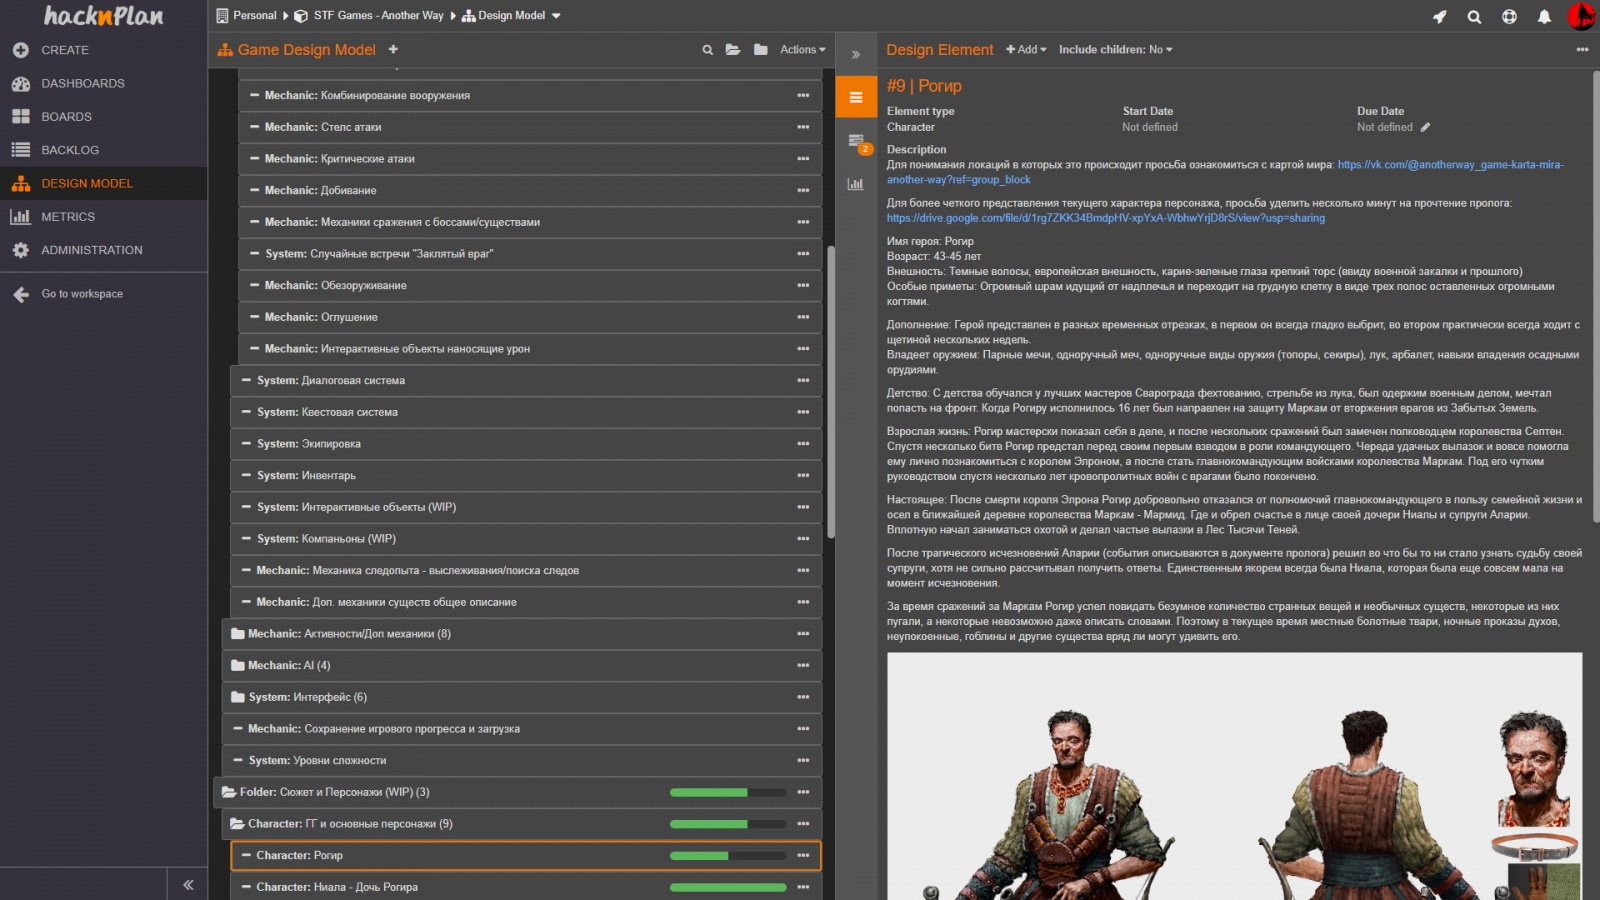Open the vk.com world map link
The height and width of the screenshot is (900, 1600).
pyautogui.click(x=1225, y=172)
